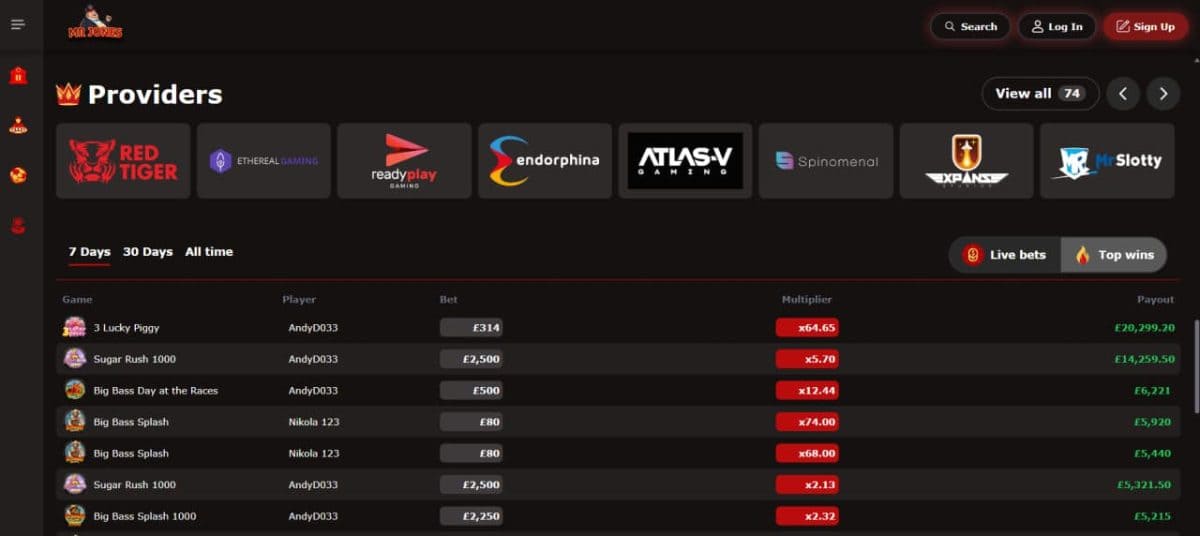Viewport: 1200px width, 536px height.
Task: Click the Payout column header
Action: 1156,300
